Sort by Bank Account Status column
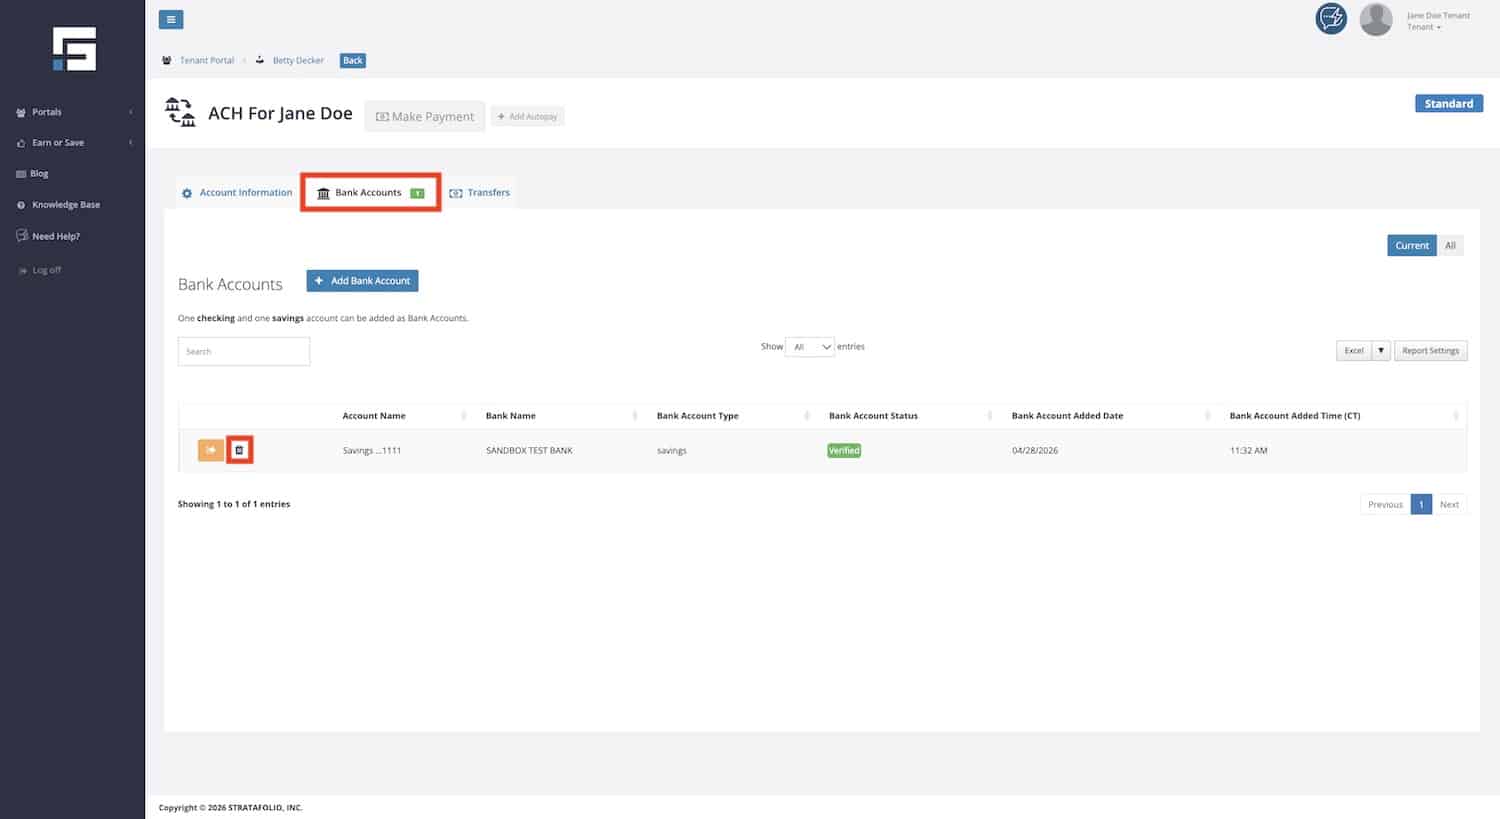 point(909,416)
